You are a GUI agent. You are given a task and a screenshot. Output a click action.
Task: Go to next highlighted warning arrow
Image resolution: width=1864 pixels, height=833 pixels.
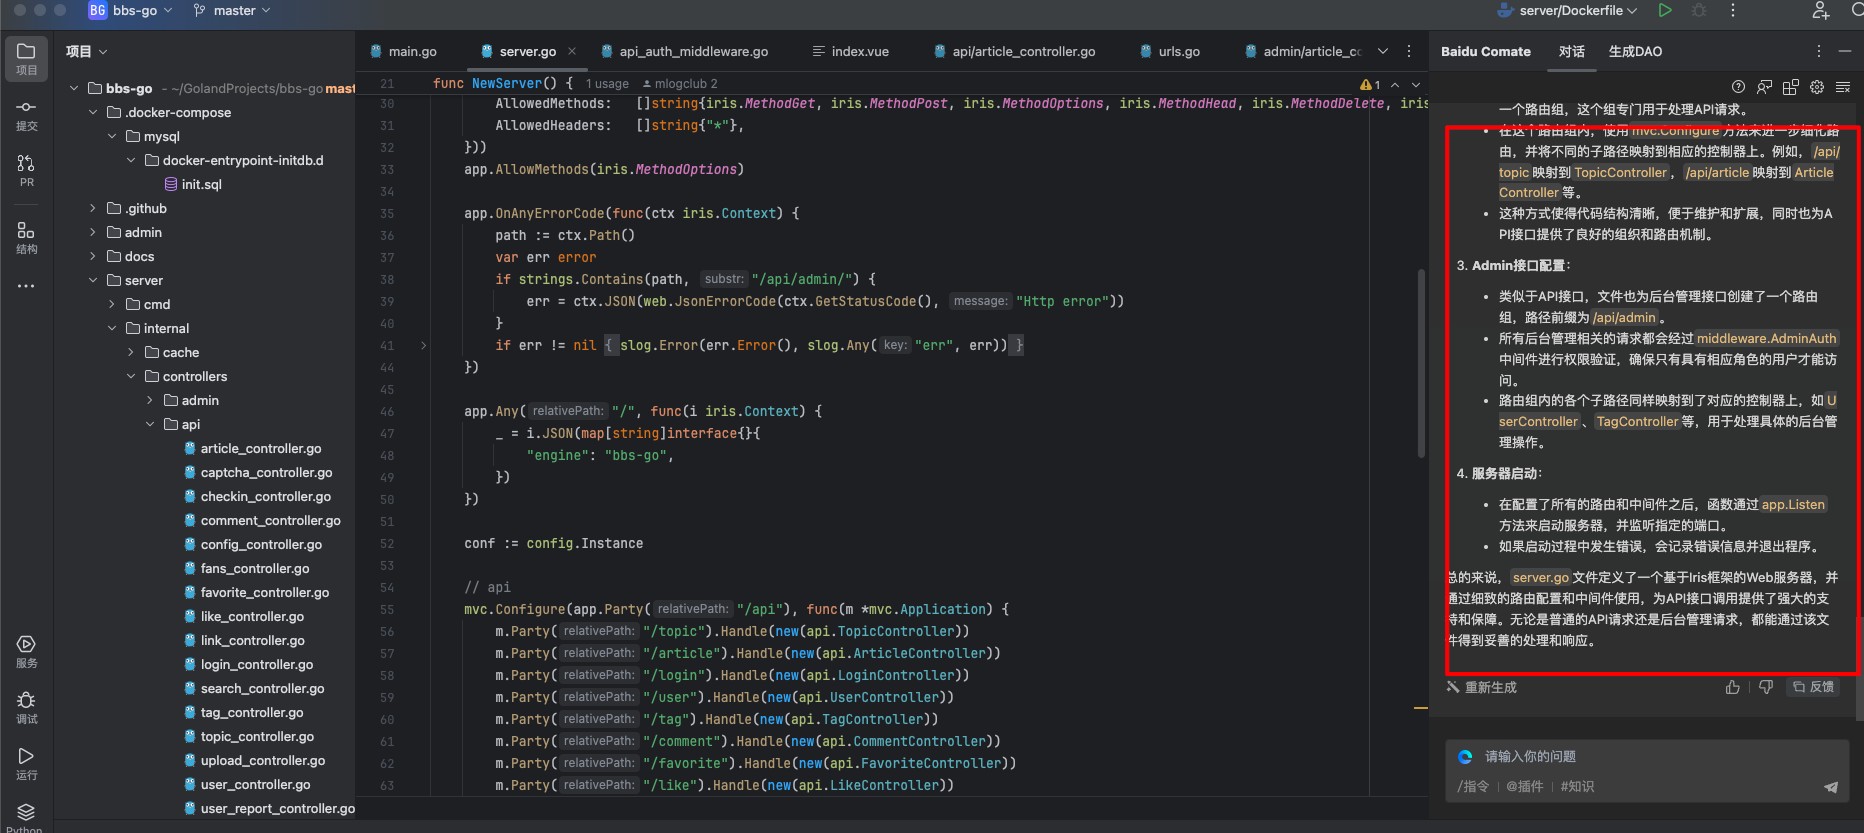pos(1416,85)
